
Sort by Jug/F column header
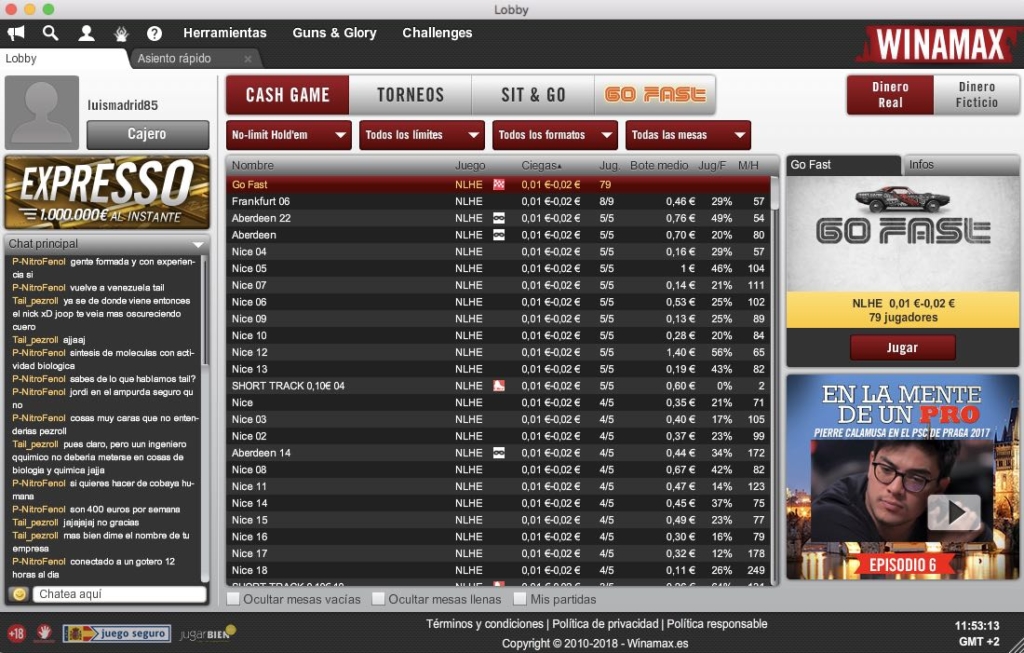(x=712, y=165)
